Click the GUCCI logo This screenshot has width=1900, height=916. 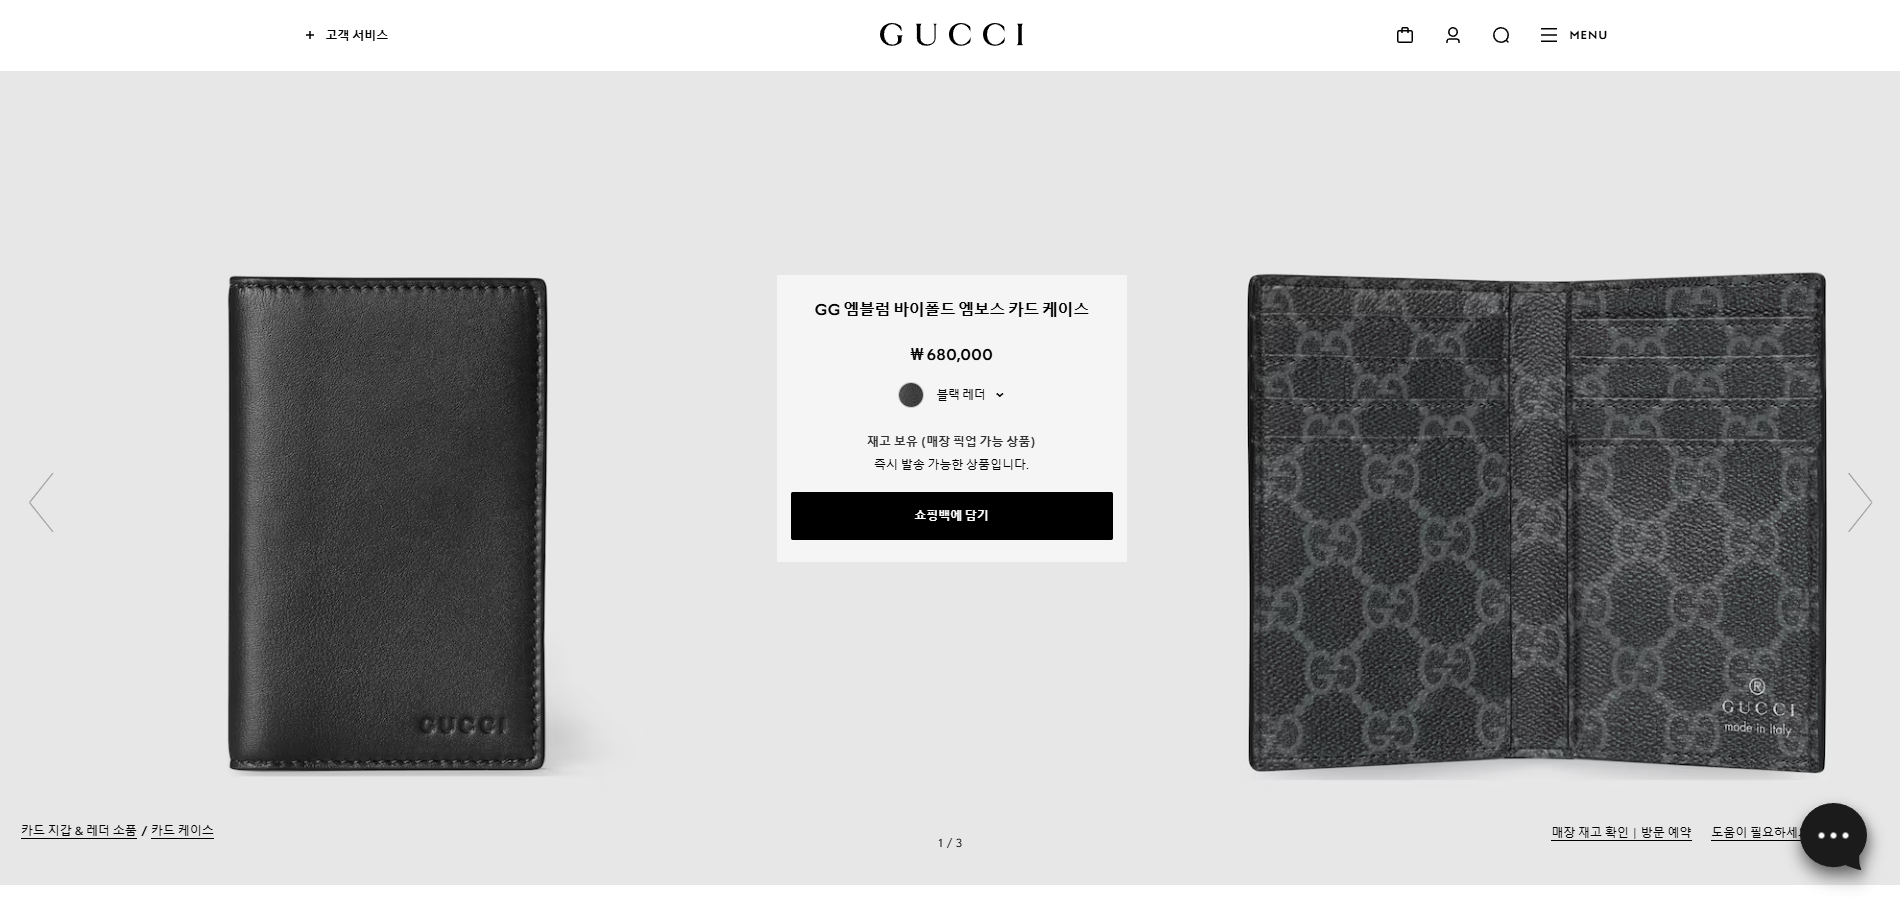tap(951, 35)
